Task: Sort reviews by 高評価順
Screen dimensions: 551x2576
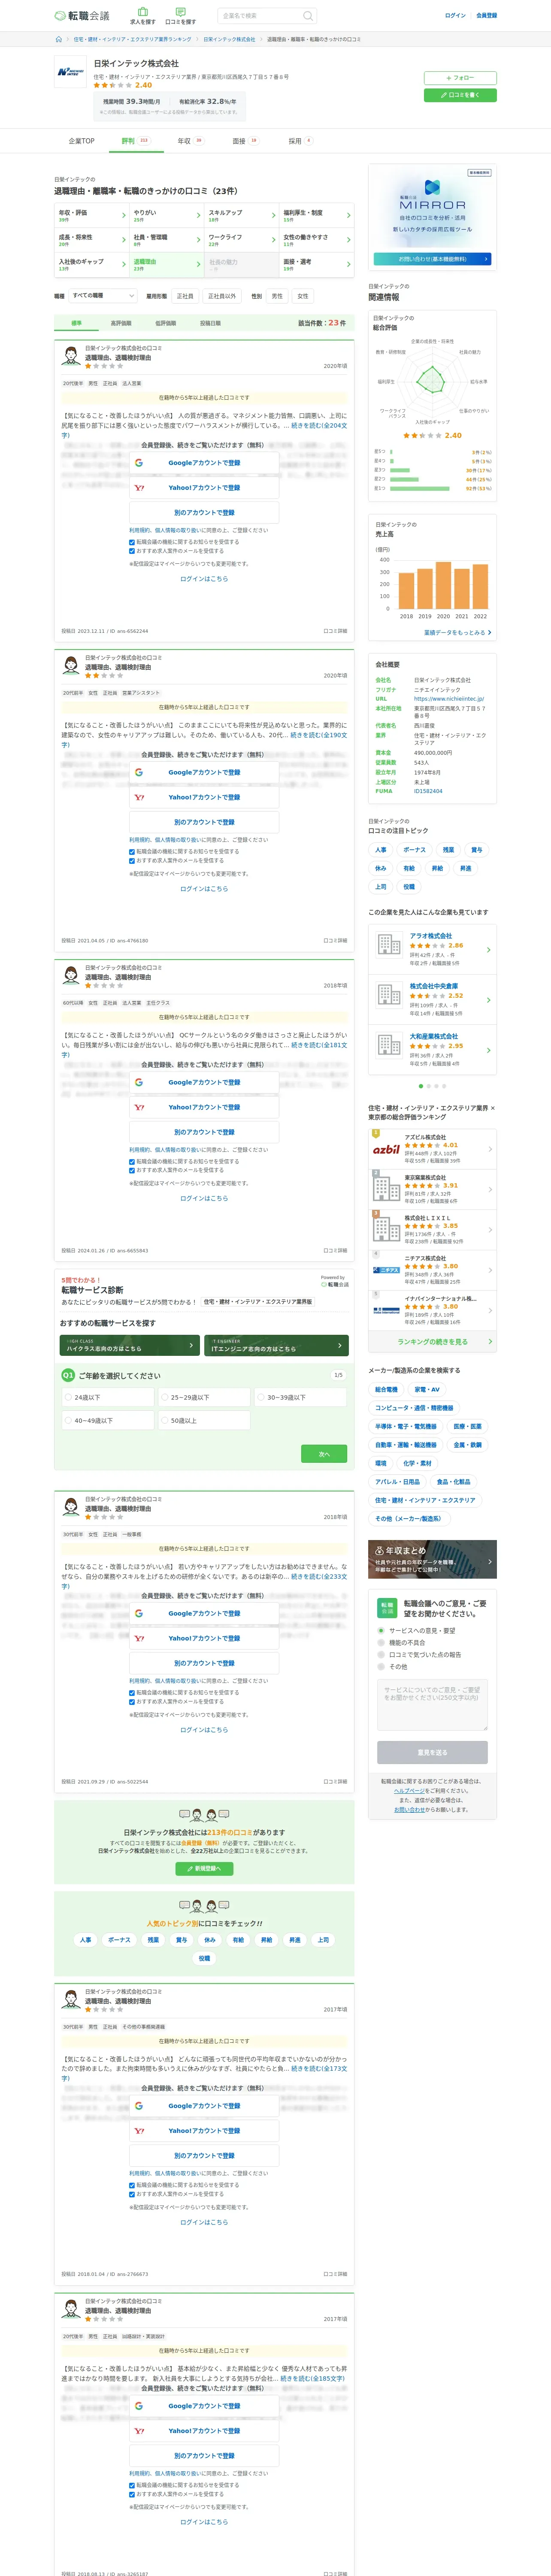Action: [x=121, y=323]
